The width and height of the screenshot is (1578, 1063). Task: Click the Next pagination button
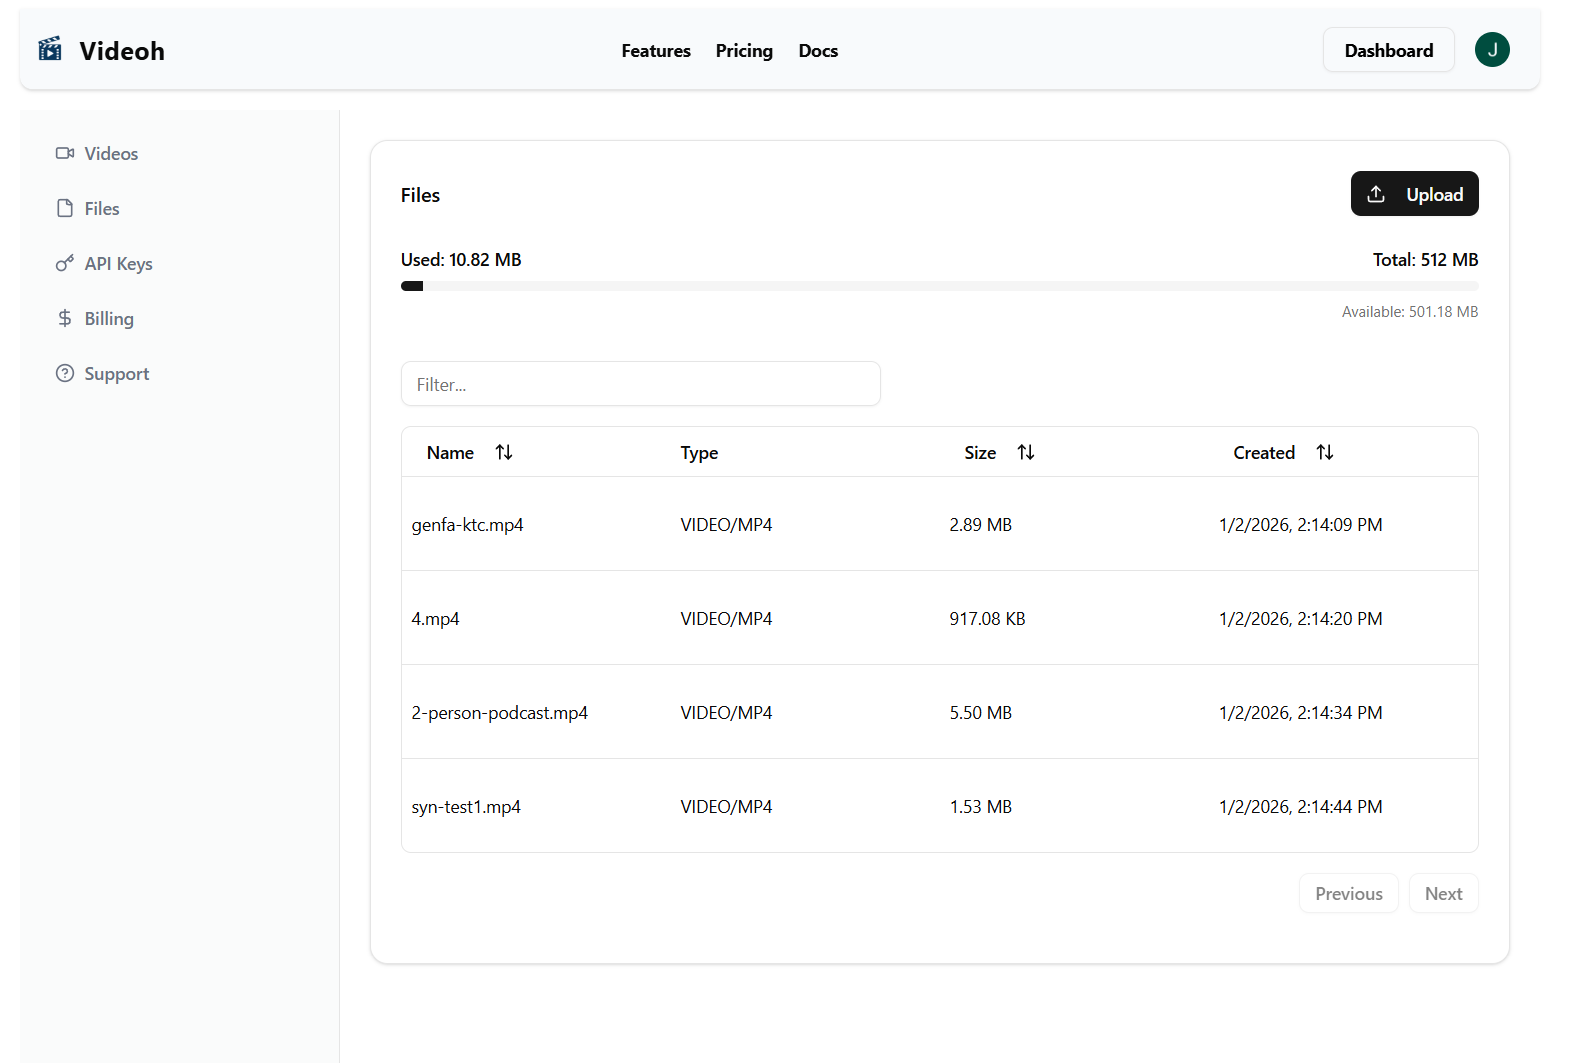(x=1443, y=893)
